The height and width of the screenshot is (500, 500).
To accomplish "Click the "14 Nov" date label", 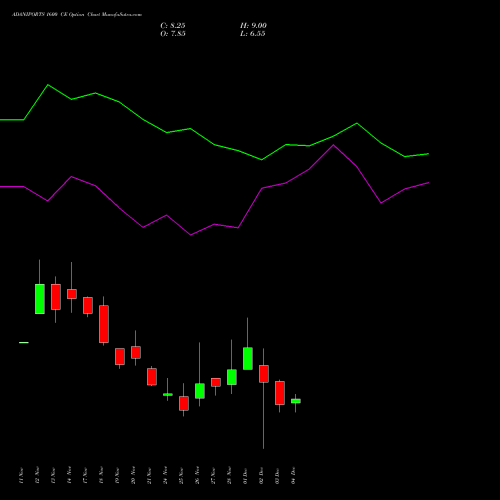I will [69, 475].
